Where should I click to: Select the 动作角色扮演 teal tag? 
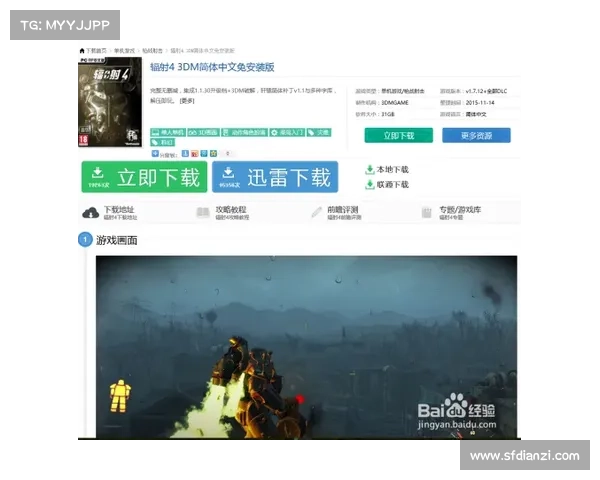[245, 132]
